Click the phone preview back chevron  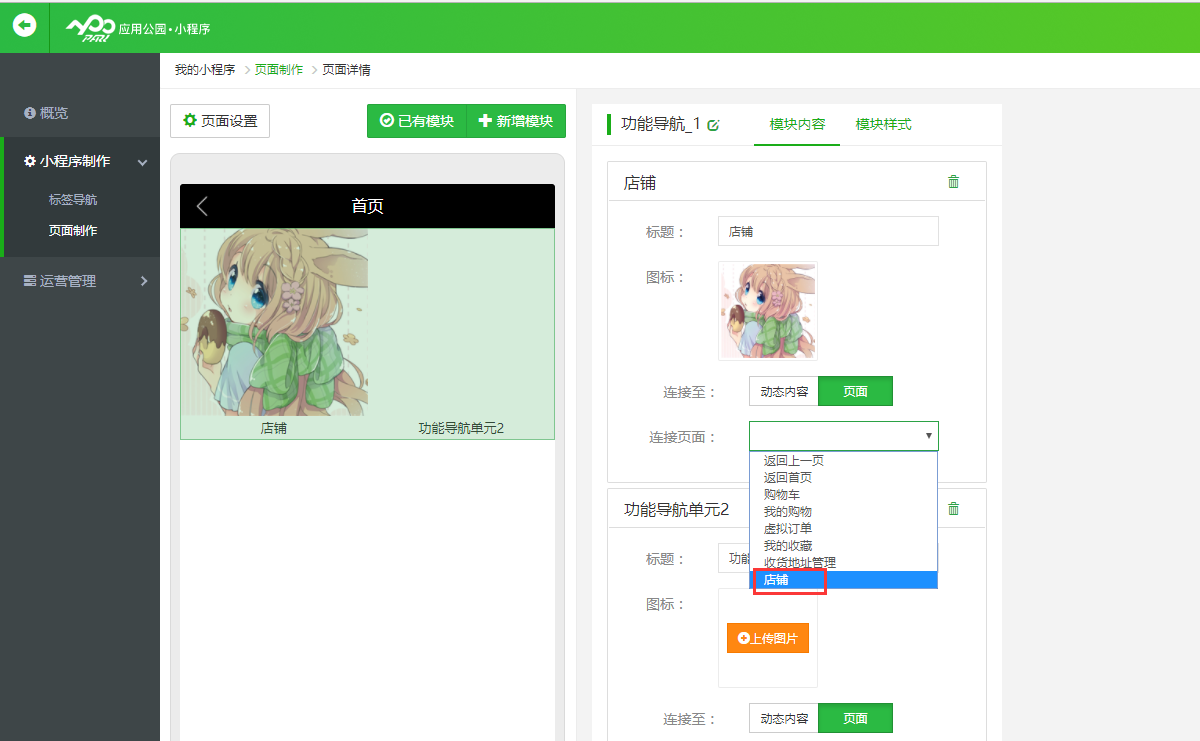tap(202, 206)
